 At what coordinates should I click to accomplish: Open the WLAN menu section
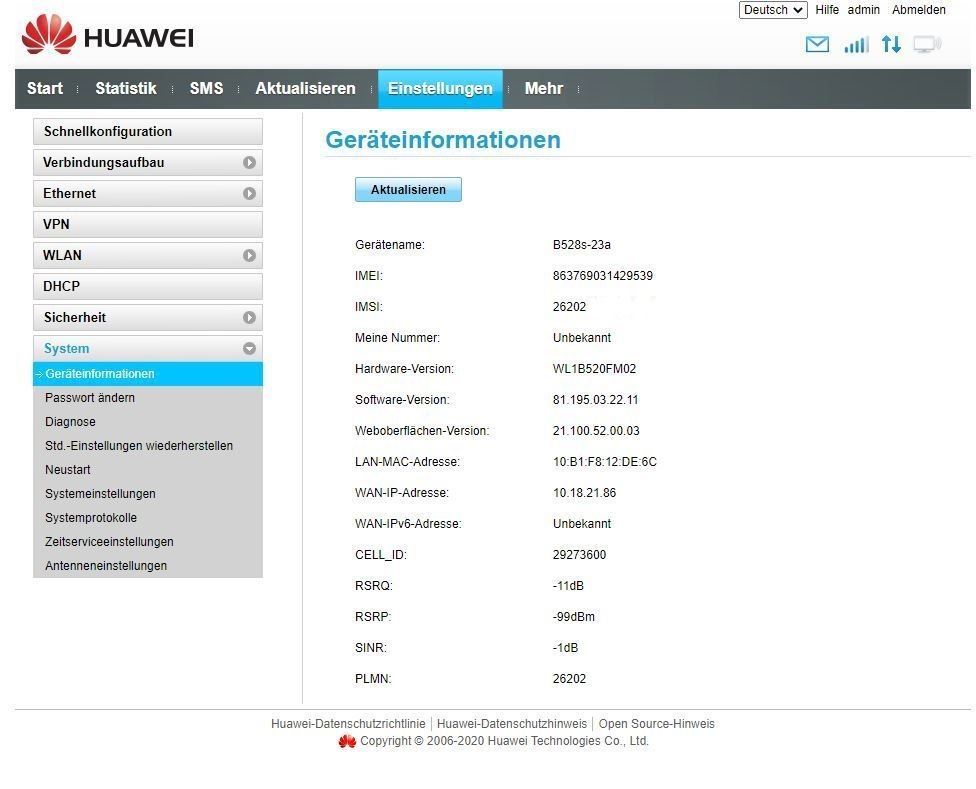click(148, 256)
